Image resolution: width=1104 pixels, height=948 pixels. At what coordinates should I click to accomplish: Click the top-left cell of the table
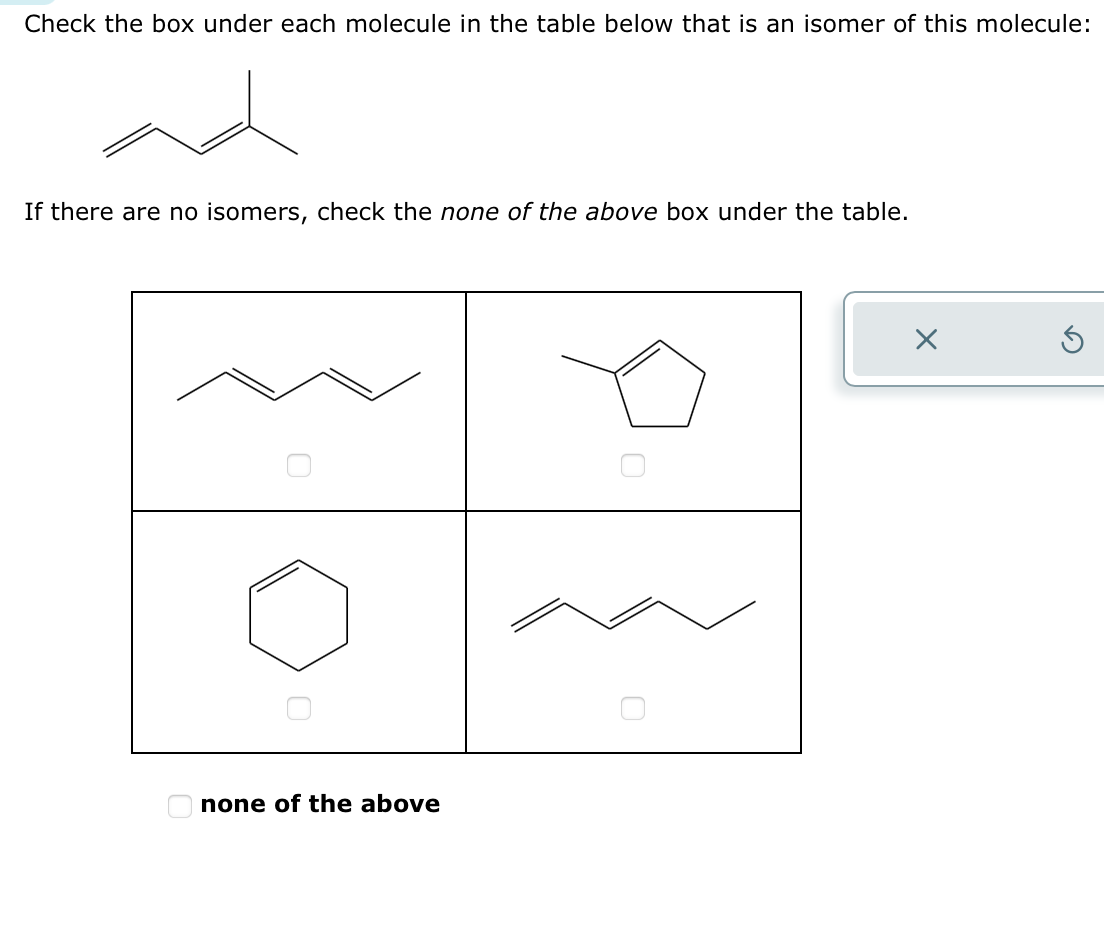299,400
